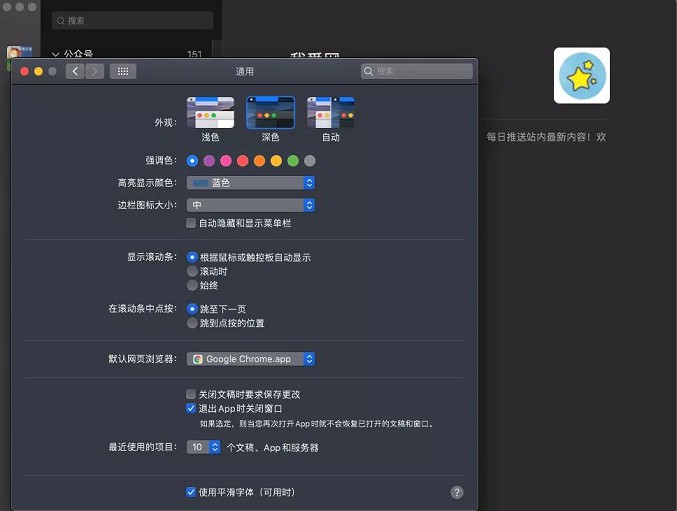Choose the purple accent color

click(209, 161)
